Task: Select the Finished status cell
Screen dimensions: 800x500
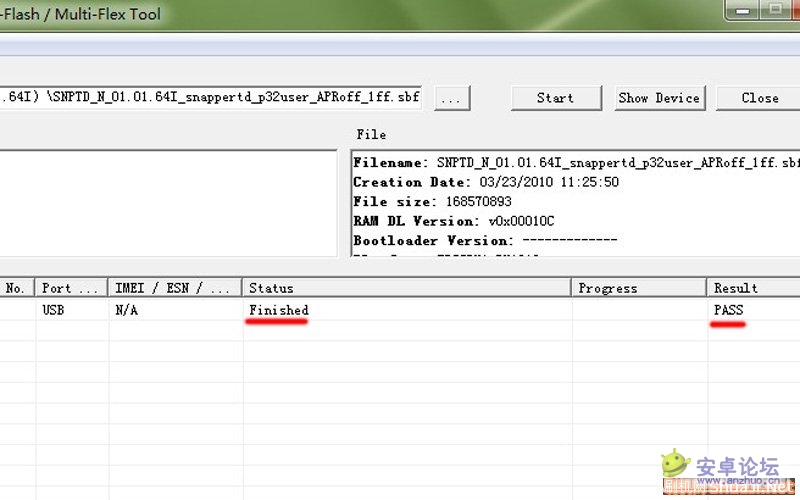Action: [x=279, y=310]
